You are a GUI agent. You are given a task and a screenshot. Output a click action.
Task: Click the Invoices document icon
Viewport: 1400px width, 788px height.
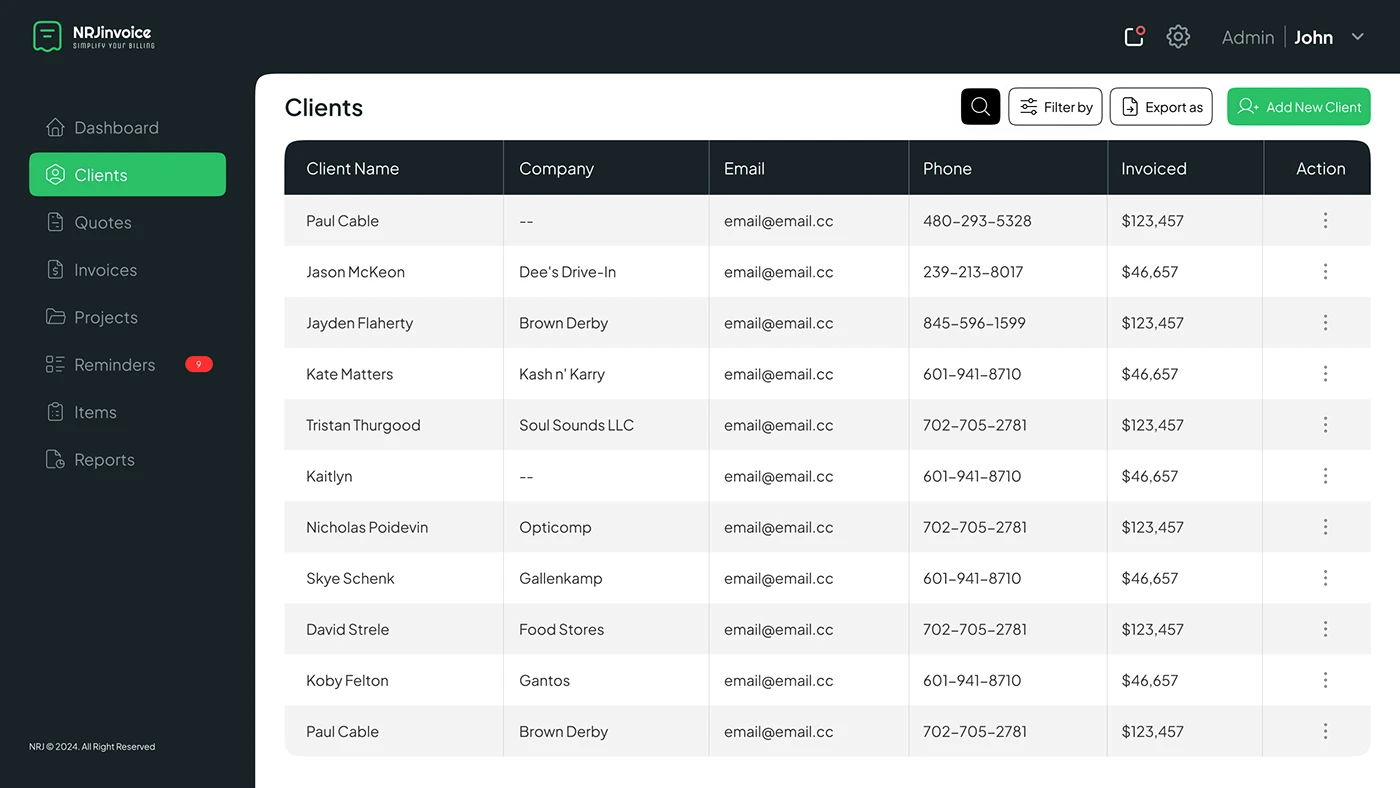pyautogui.click(x=56, y=270)
